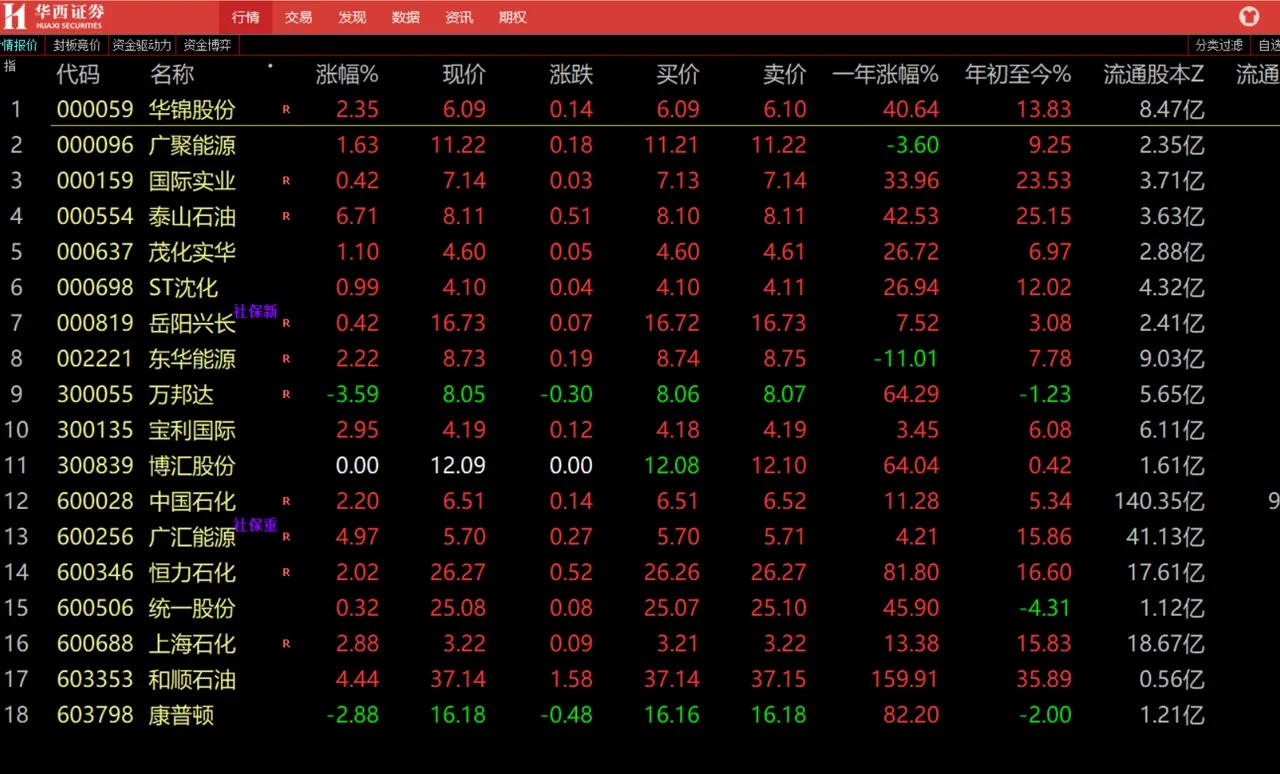Select stock row 华锦股份
Screen dimensions: 1280x774
[640, 110]
